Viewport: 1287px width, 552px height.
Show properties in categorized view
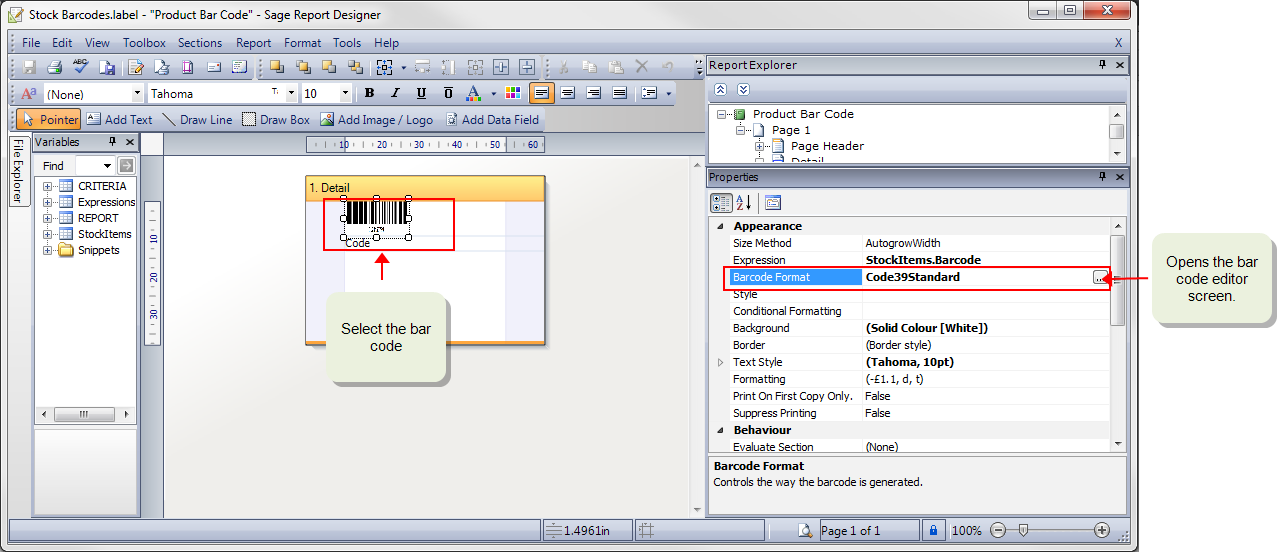click(721, 203)
